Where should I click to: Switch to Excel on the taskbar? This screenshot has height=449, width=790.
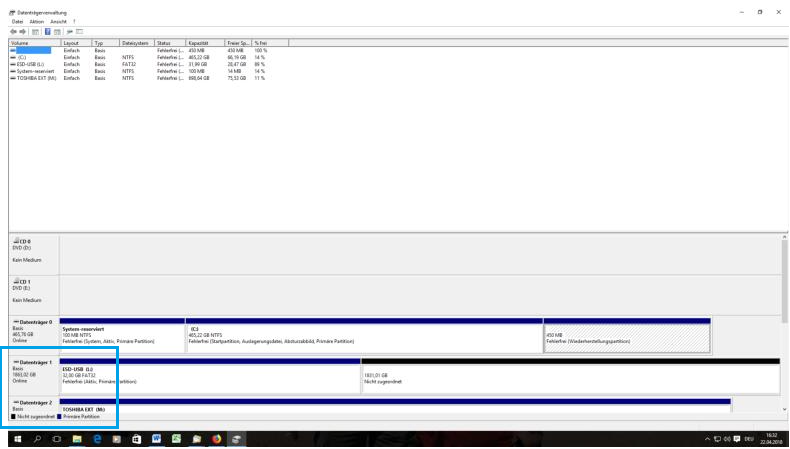[176, 439]
